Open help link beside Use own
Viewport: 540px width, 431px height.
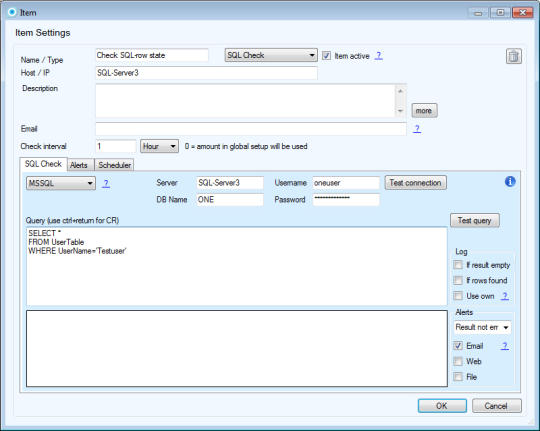pyautogui.click(x=505, y=296)
